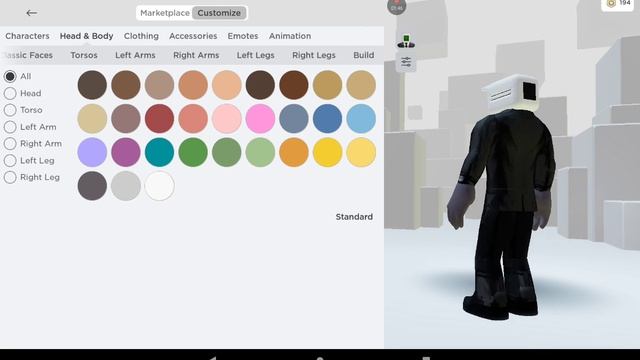Open the Animation tab
This screenshot has height=360, width=640.
[290, 36]
